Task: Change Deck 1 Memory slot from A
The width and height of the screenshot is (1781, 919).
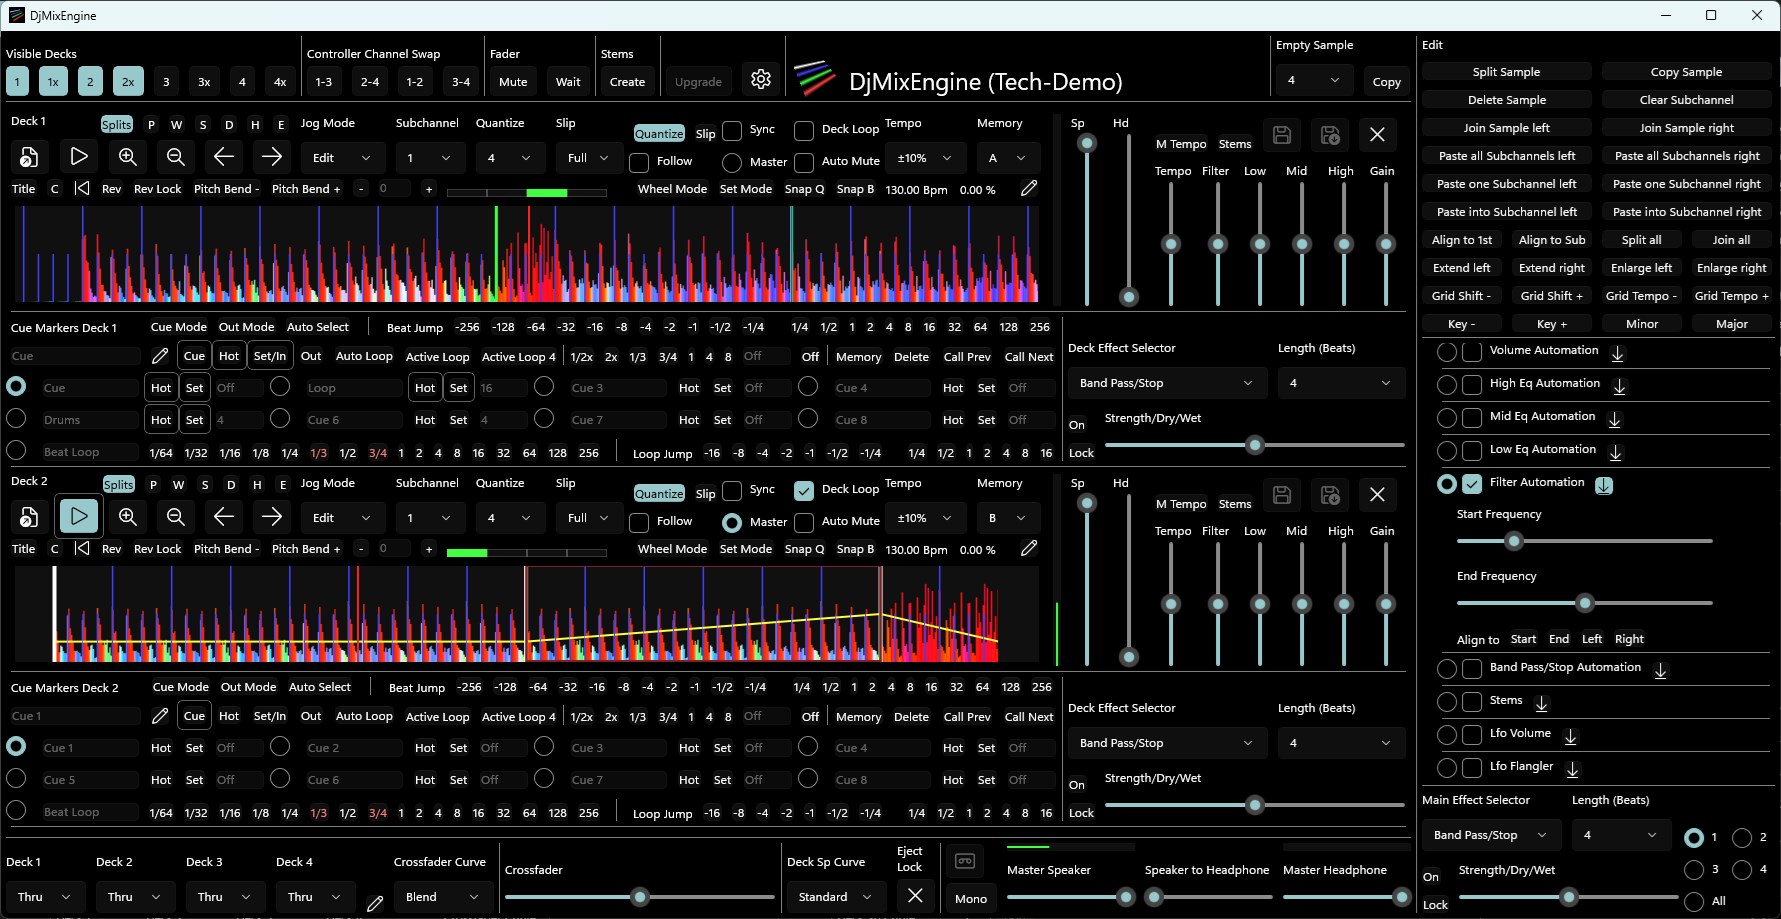Action: (x=1008, y=157)
